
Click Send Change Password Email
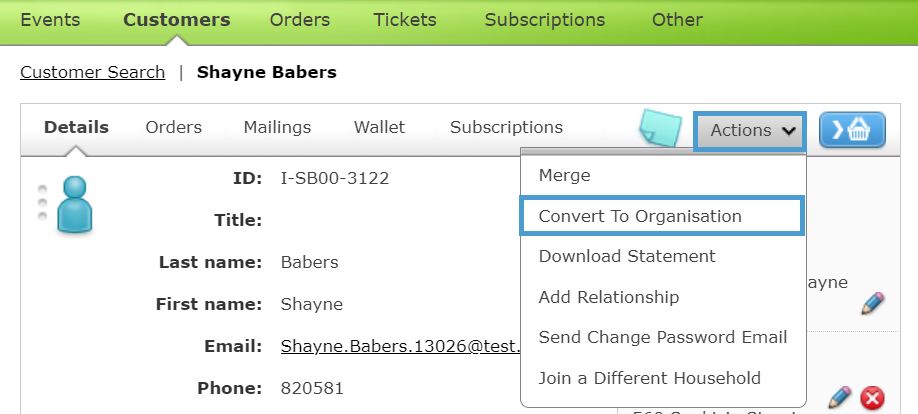[663, 337]
